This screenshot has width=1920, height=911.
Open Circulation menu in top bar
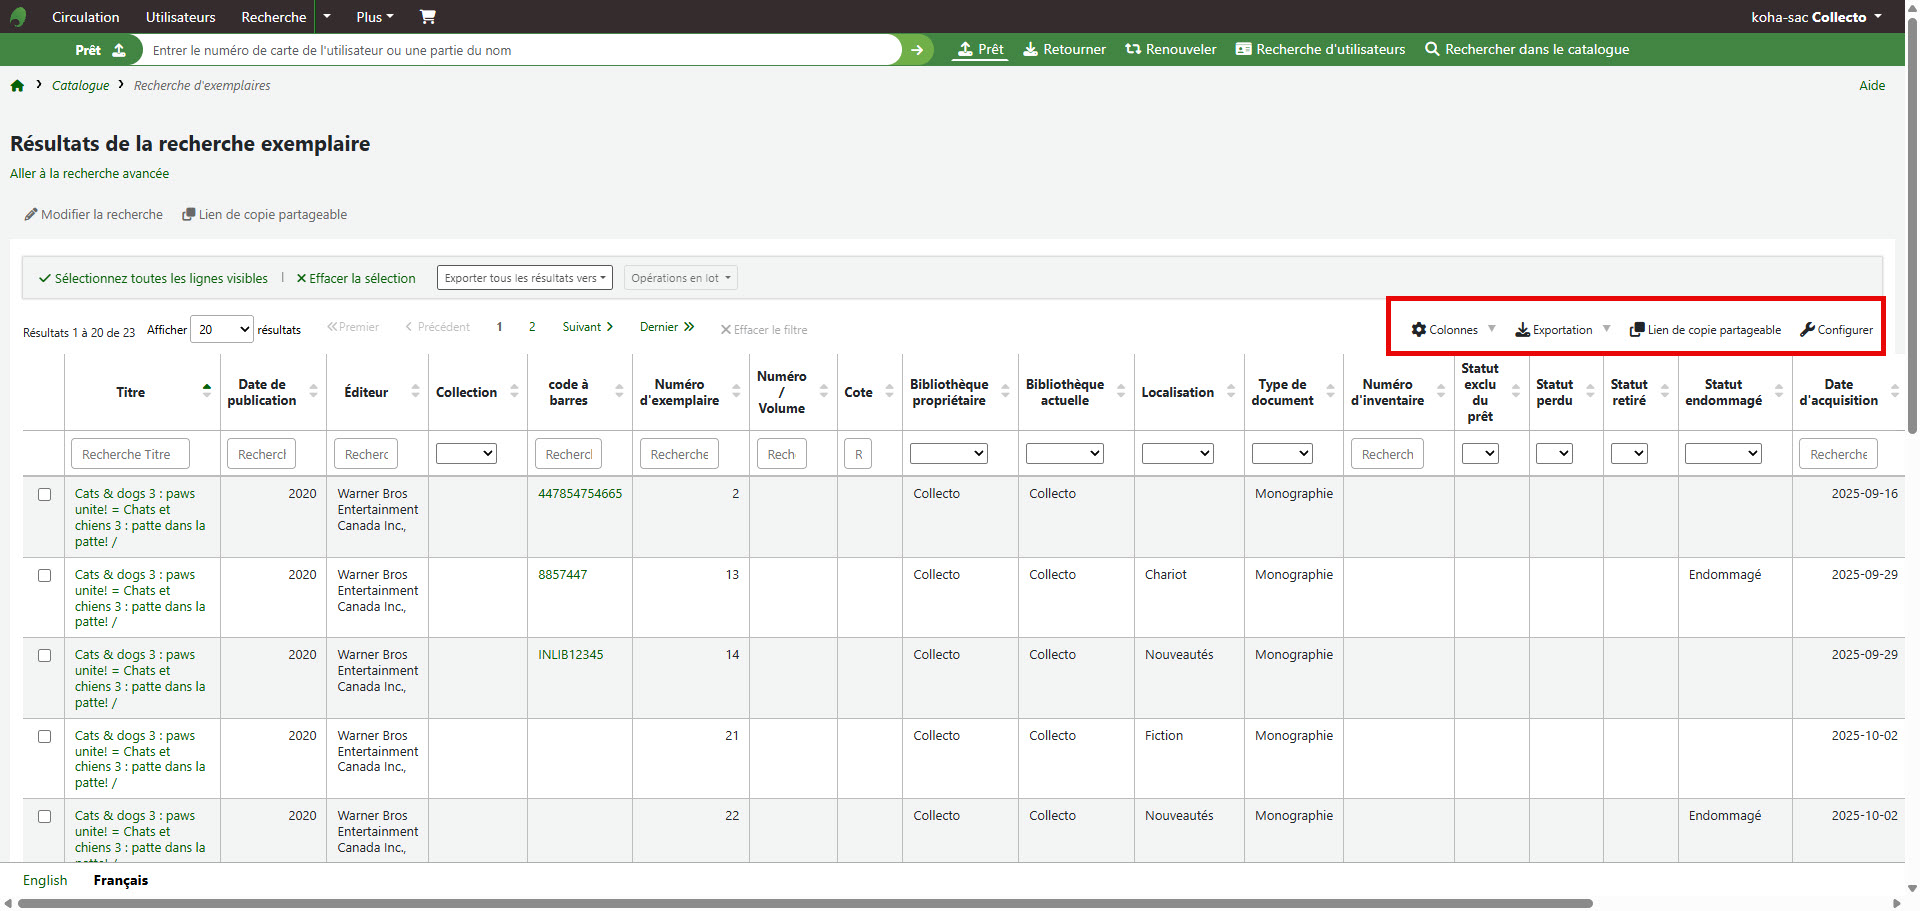click(x=85, y=17)
